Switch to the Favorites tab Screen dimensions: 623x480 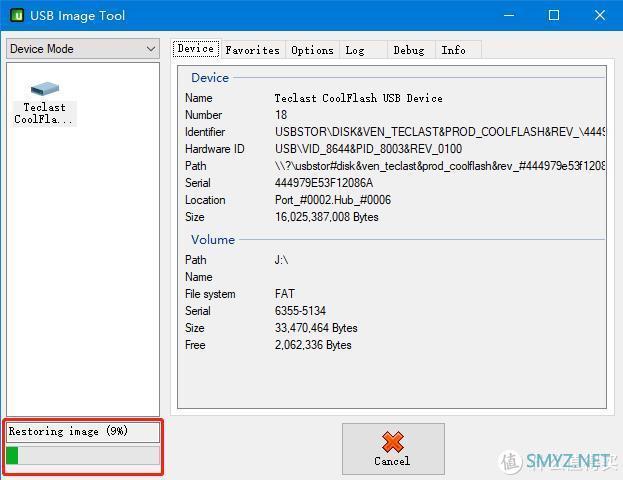tap(253, 50)
